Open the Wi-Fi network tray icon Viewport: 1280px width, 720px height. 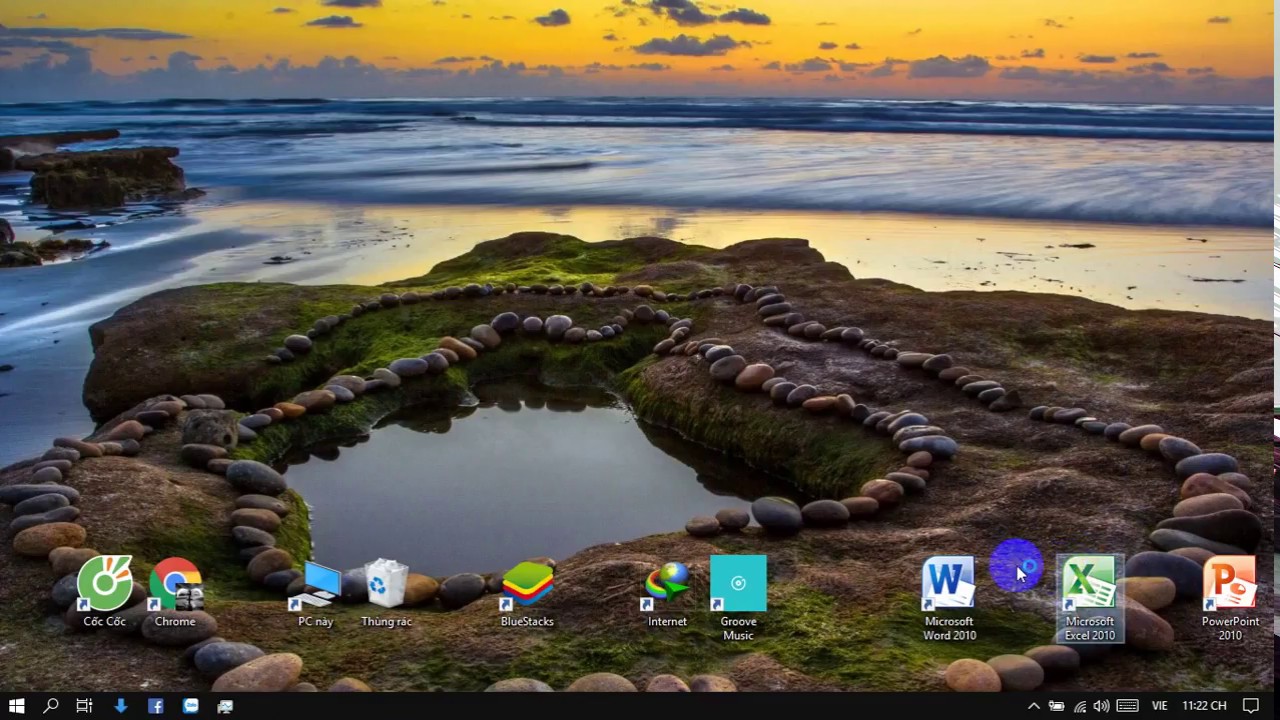[x=1080, y=706]
